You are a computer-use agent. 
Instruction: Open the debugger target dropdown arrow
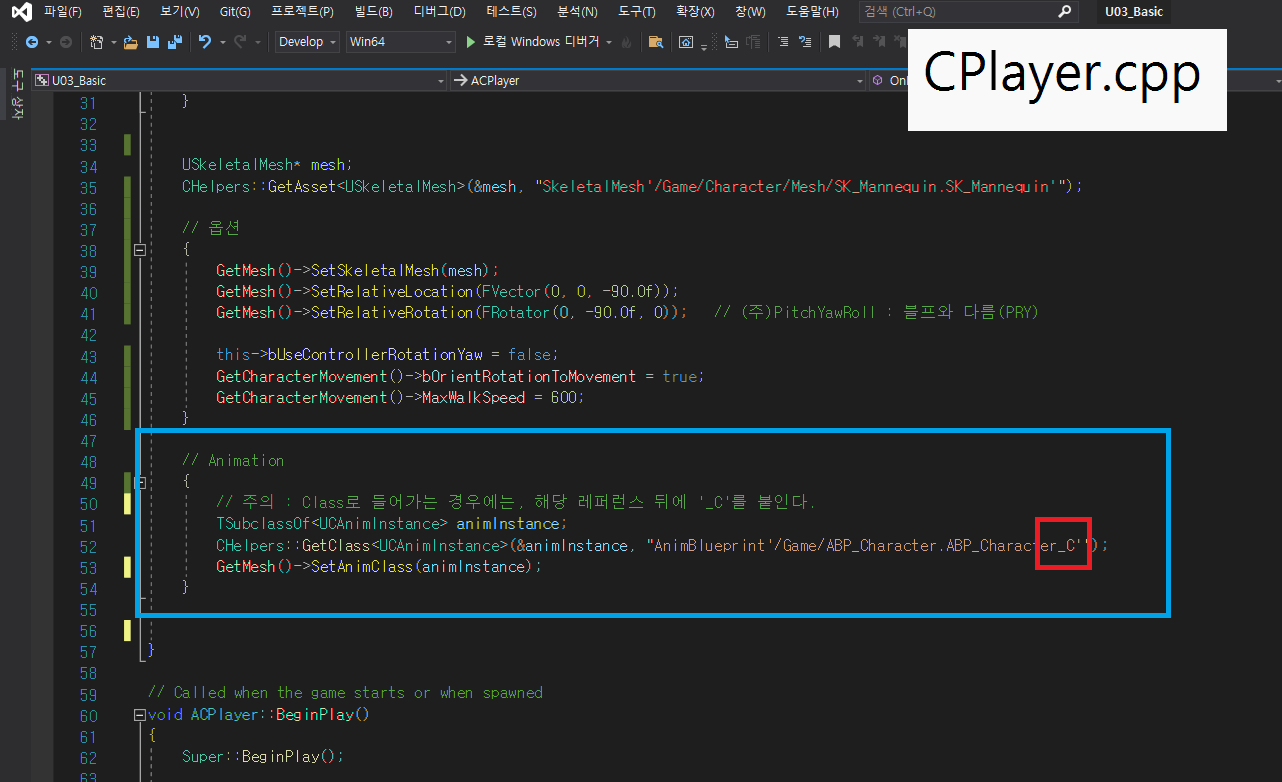click(x=608, y=42)
